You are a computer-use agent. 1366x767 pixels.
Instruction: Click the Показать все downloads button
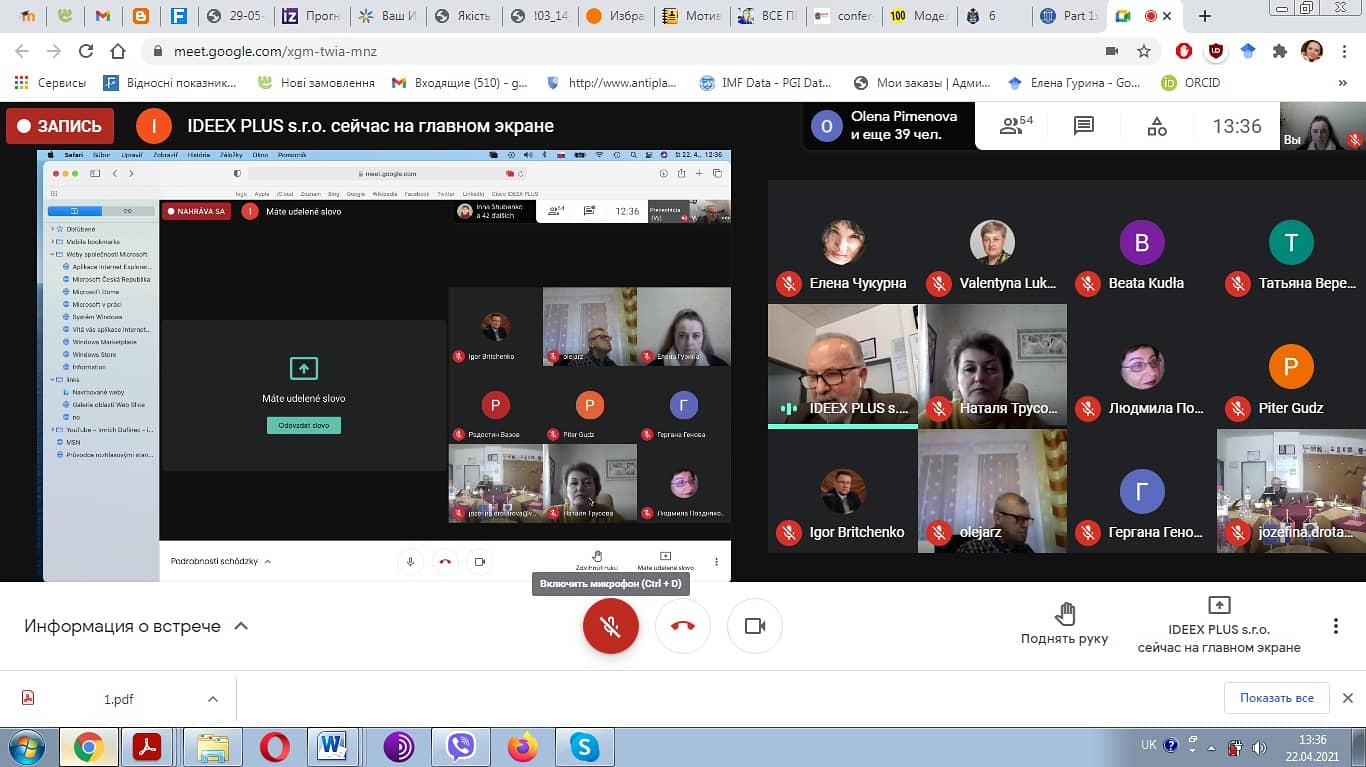[1276, 698]
